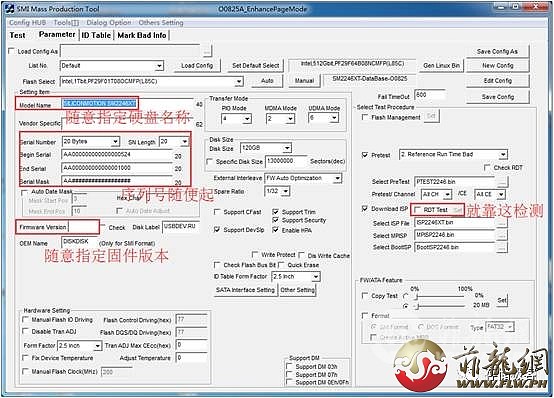Click the Save Config As button
Image resolution: width=554 pixels, height=398 pixels.
pos(497,52)
